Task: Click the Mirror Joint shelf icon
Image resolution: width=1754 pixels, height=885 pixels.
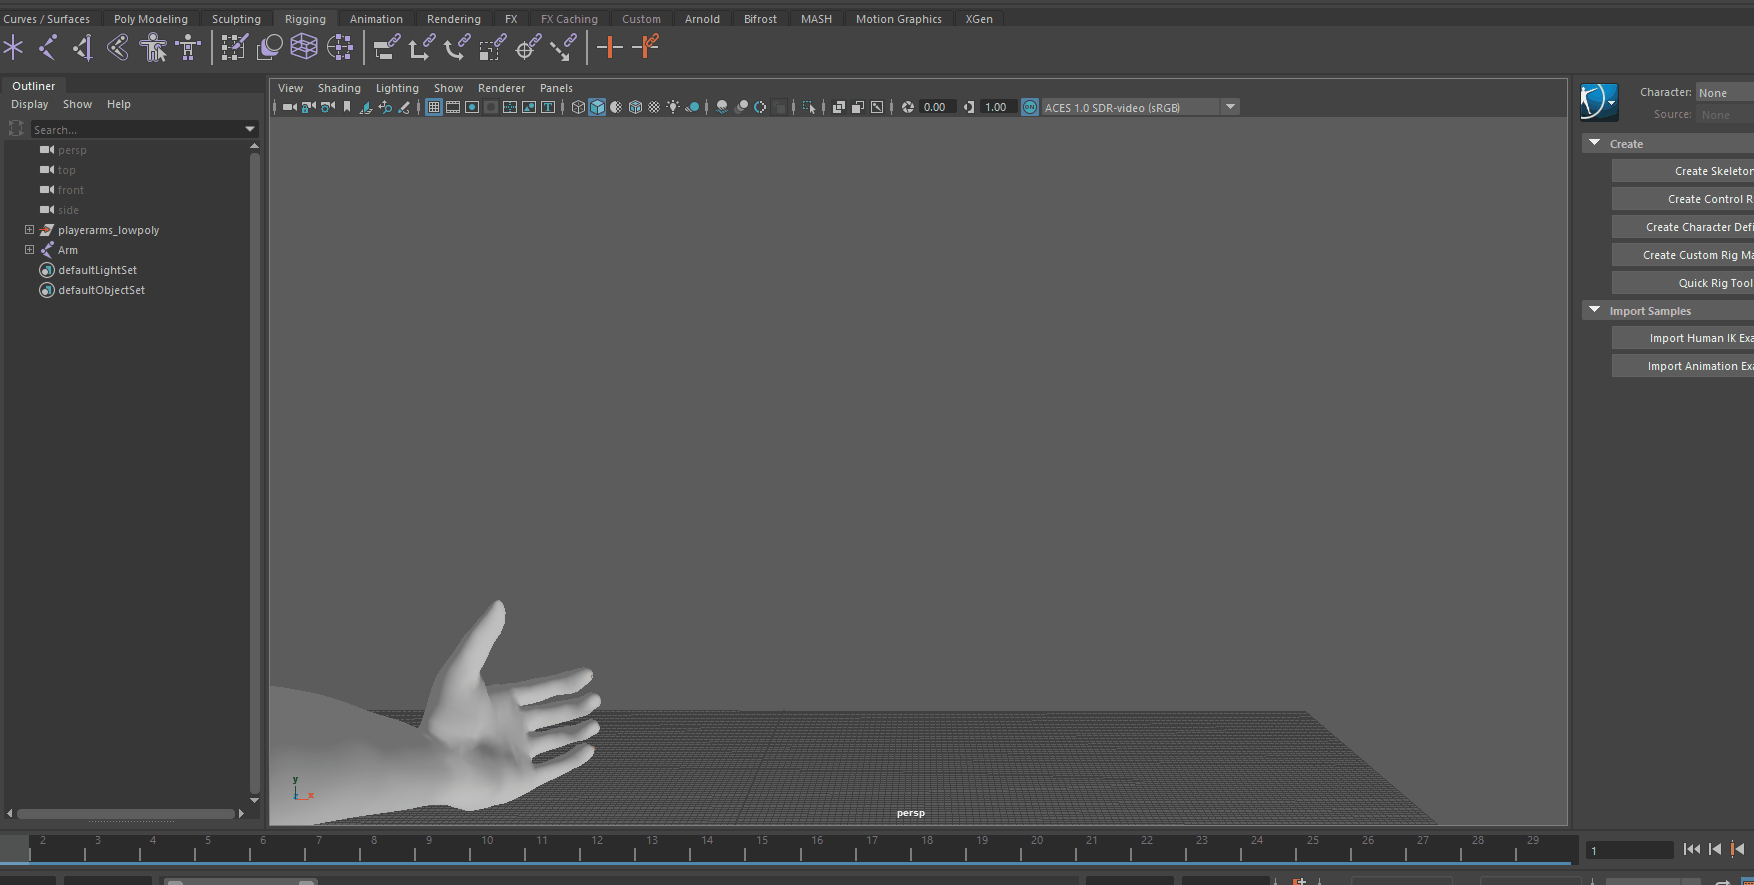Action: coord(83,47)
